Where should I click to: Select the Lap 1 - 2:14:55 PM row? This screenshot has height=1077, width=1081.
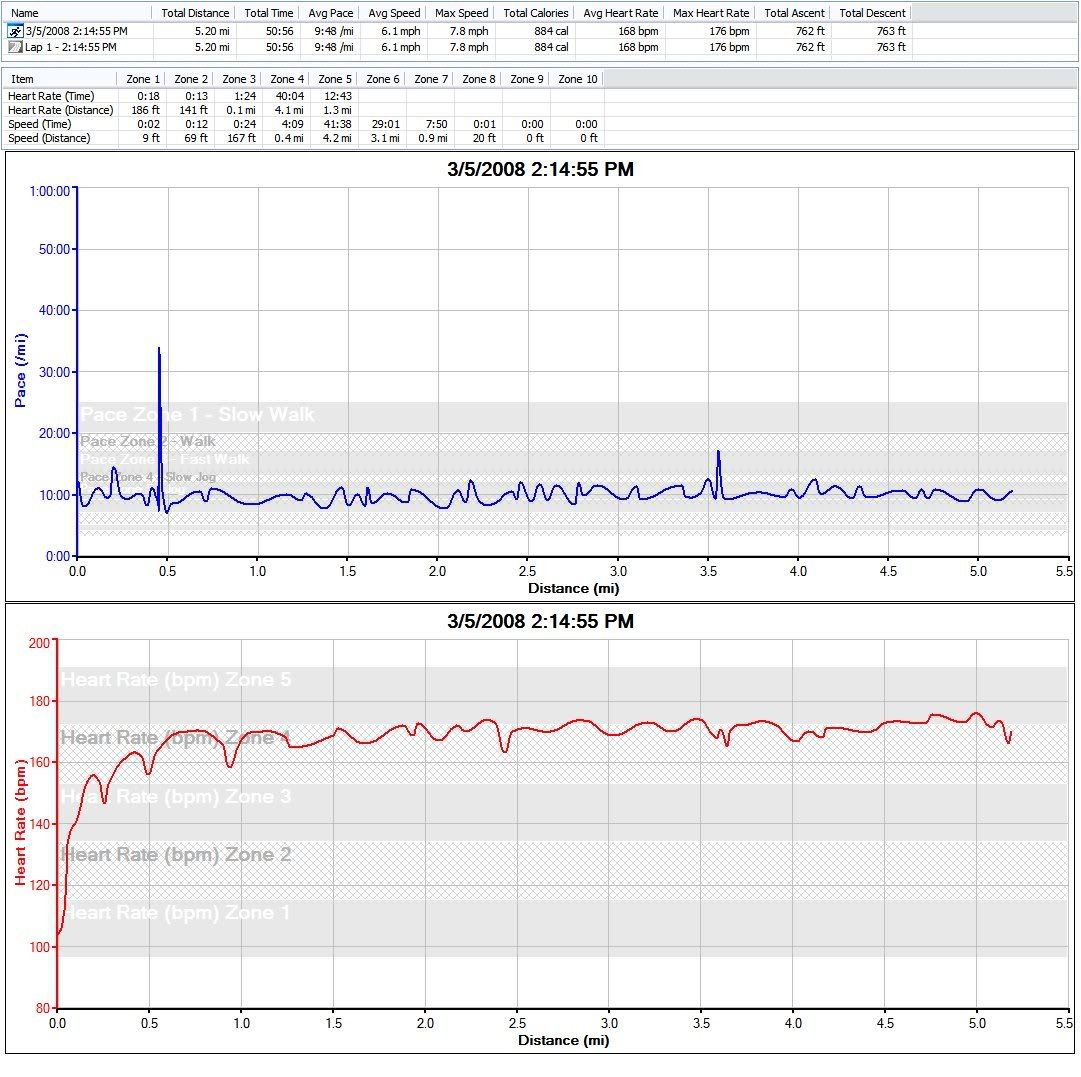pos(70,46)
